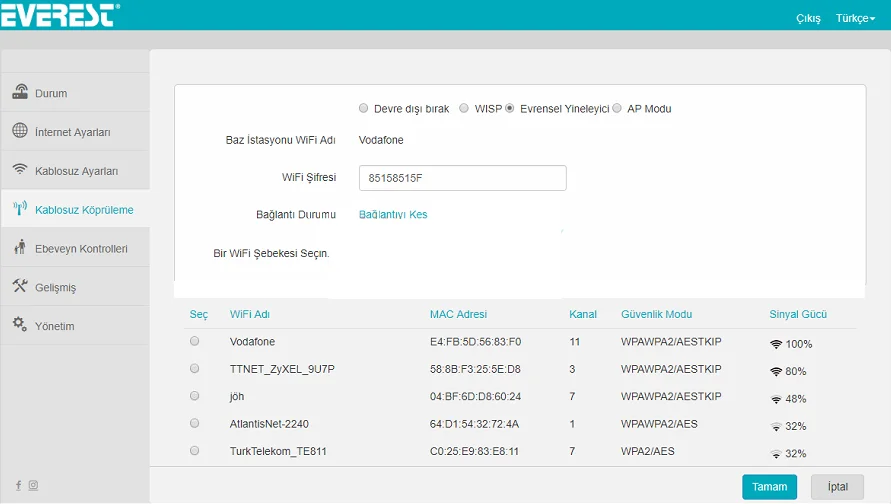Screen dimensions: 891x504
Task: Select the Devre dışı bırak radio option
Action: 364,108
